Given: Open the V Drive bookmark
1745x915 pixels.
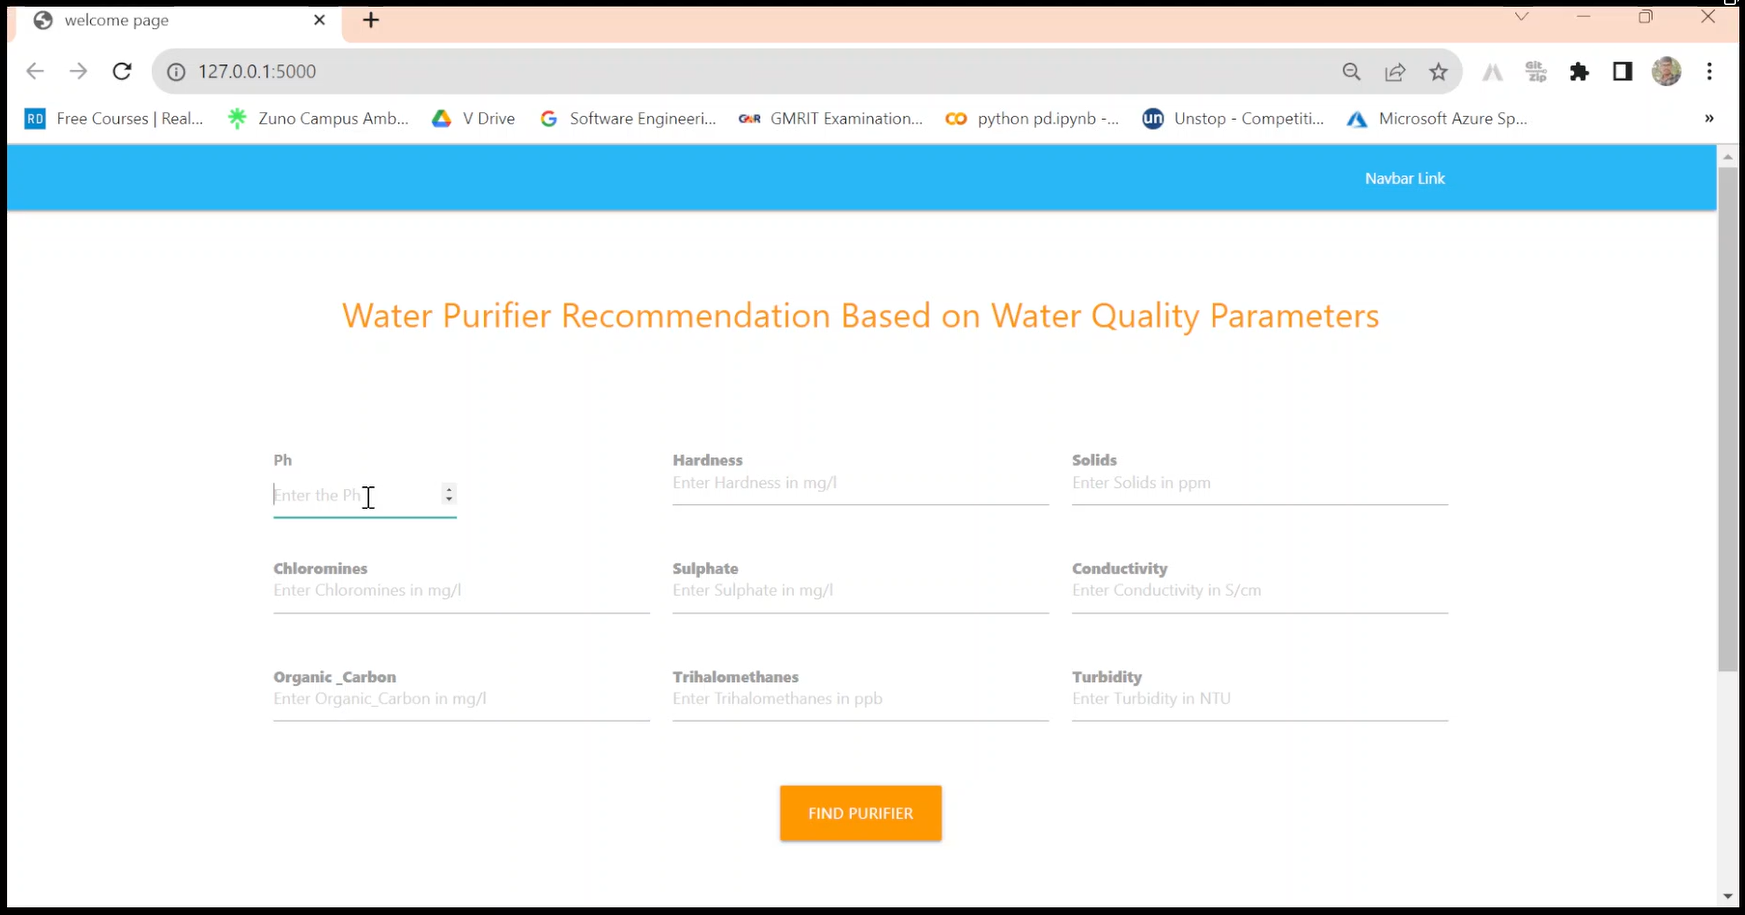Looking at the screenshot, I should point(473,118).
